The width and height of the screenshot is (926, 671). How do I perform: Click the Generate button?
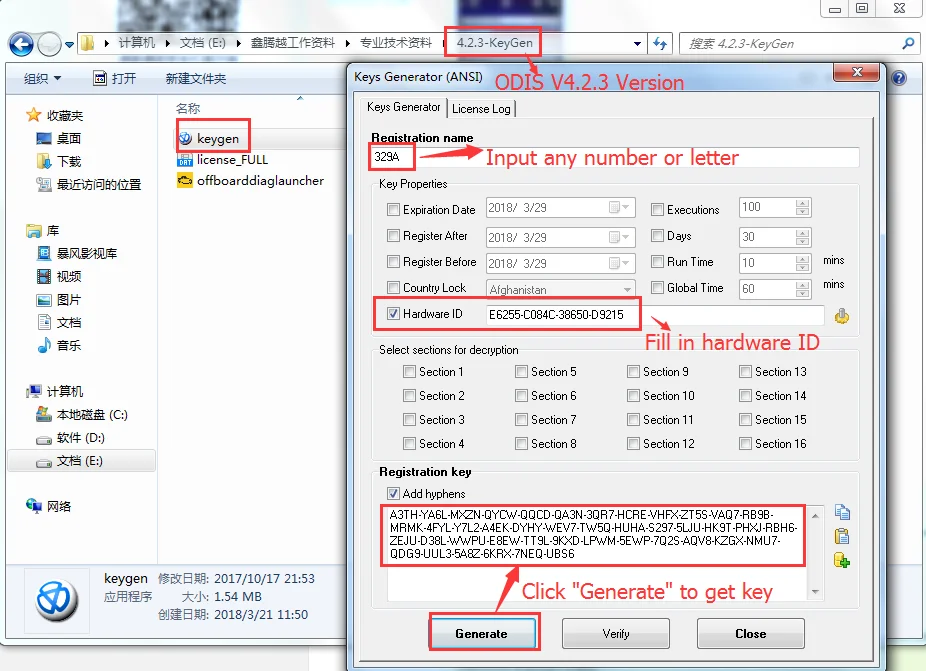[482, 633]
